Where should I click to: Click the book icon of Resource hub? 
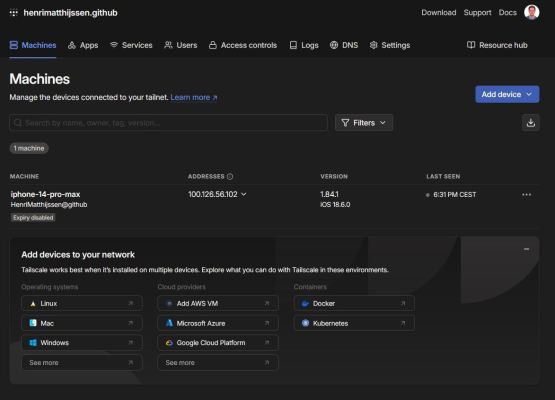(x=471, y=45)
